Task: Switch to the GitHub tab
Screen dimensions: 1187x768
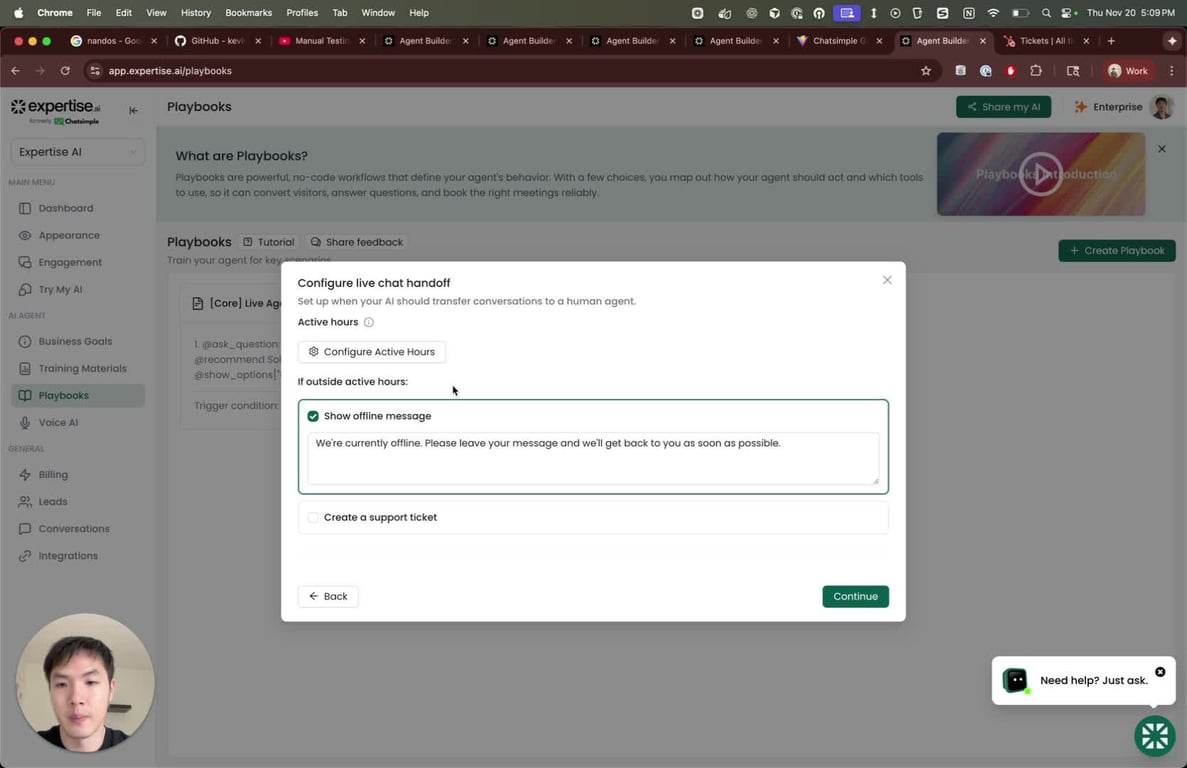Action: (216, 41)
